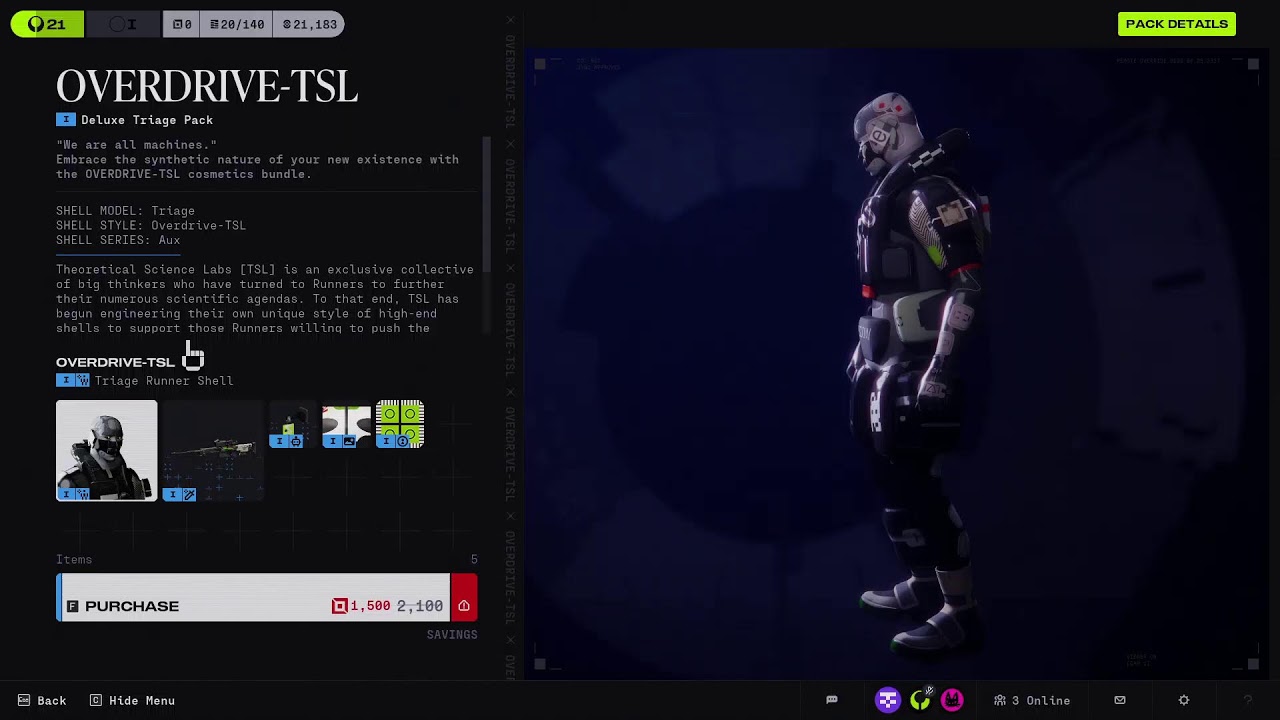Viewport: 1280px width, 720px height.
Task: Open the 3 Online friends list
Action: tap(1031, 701)
